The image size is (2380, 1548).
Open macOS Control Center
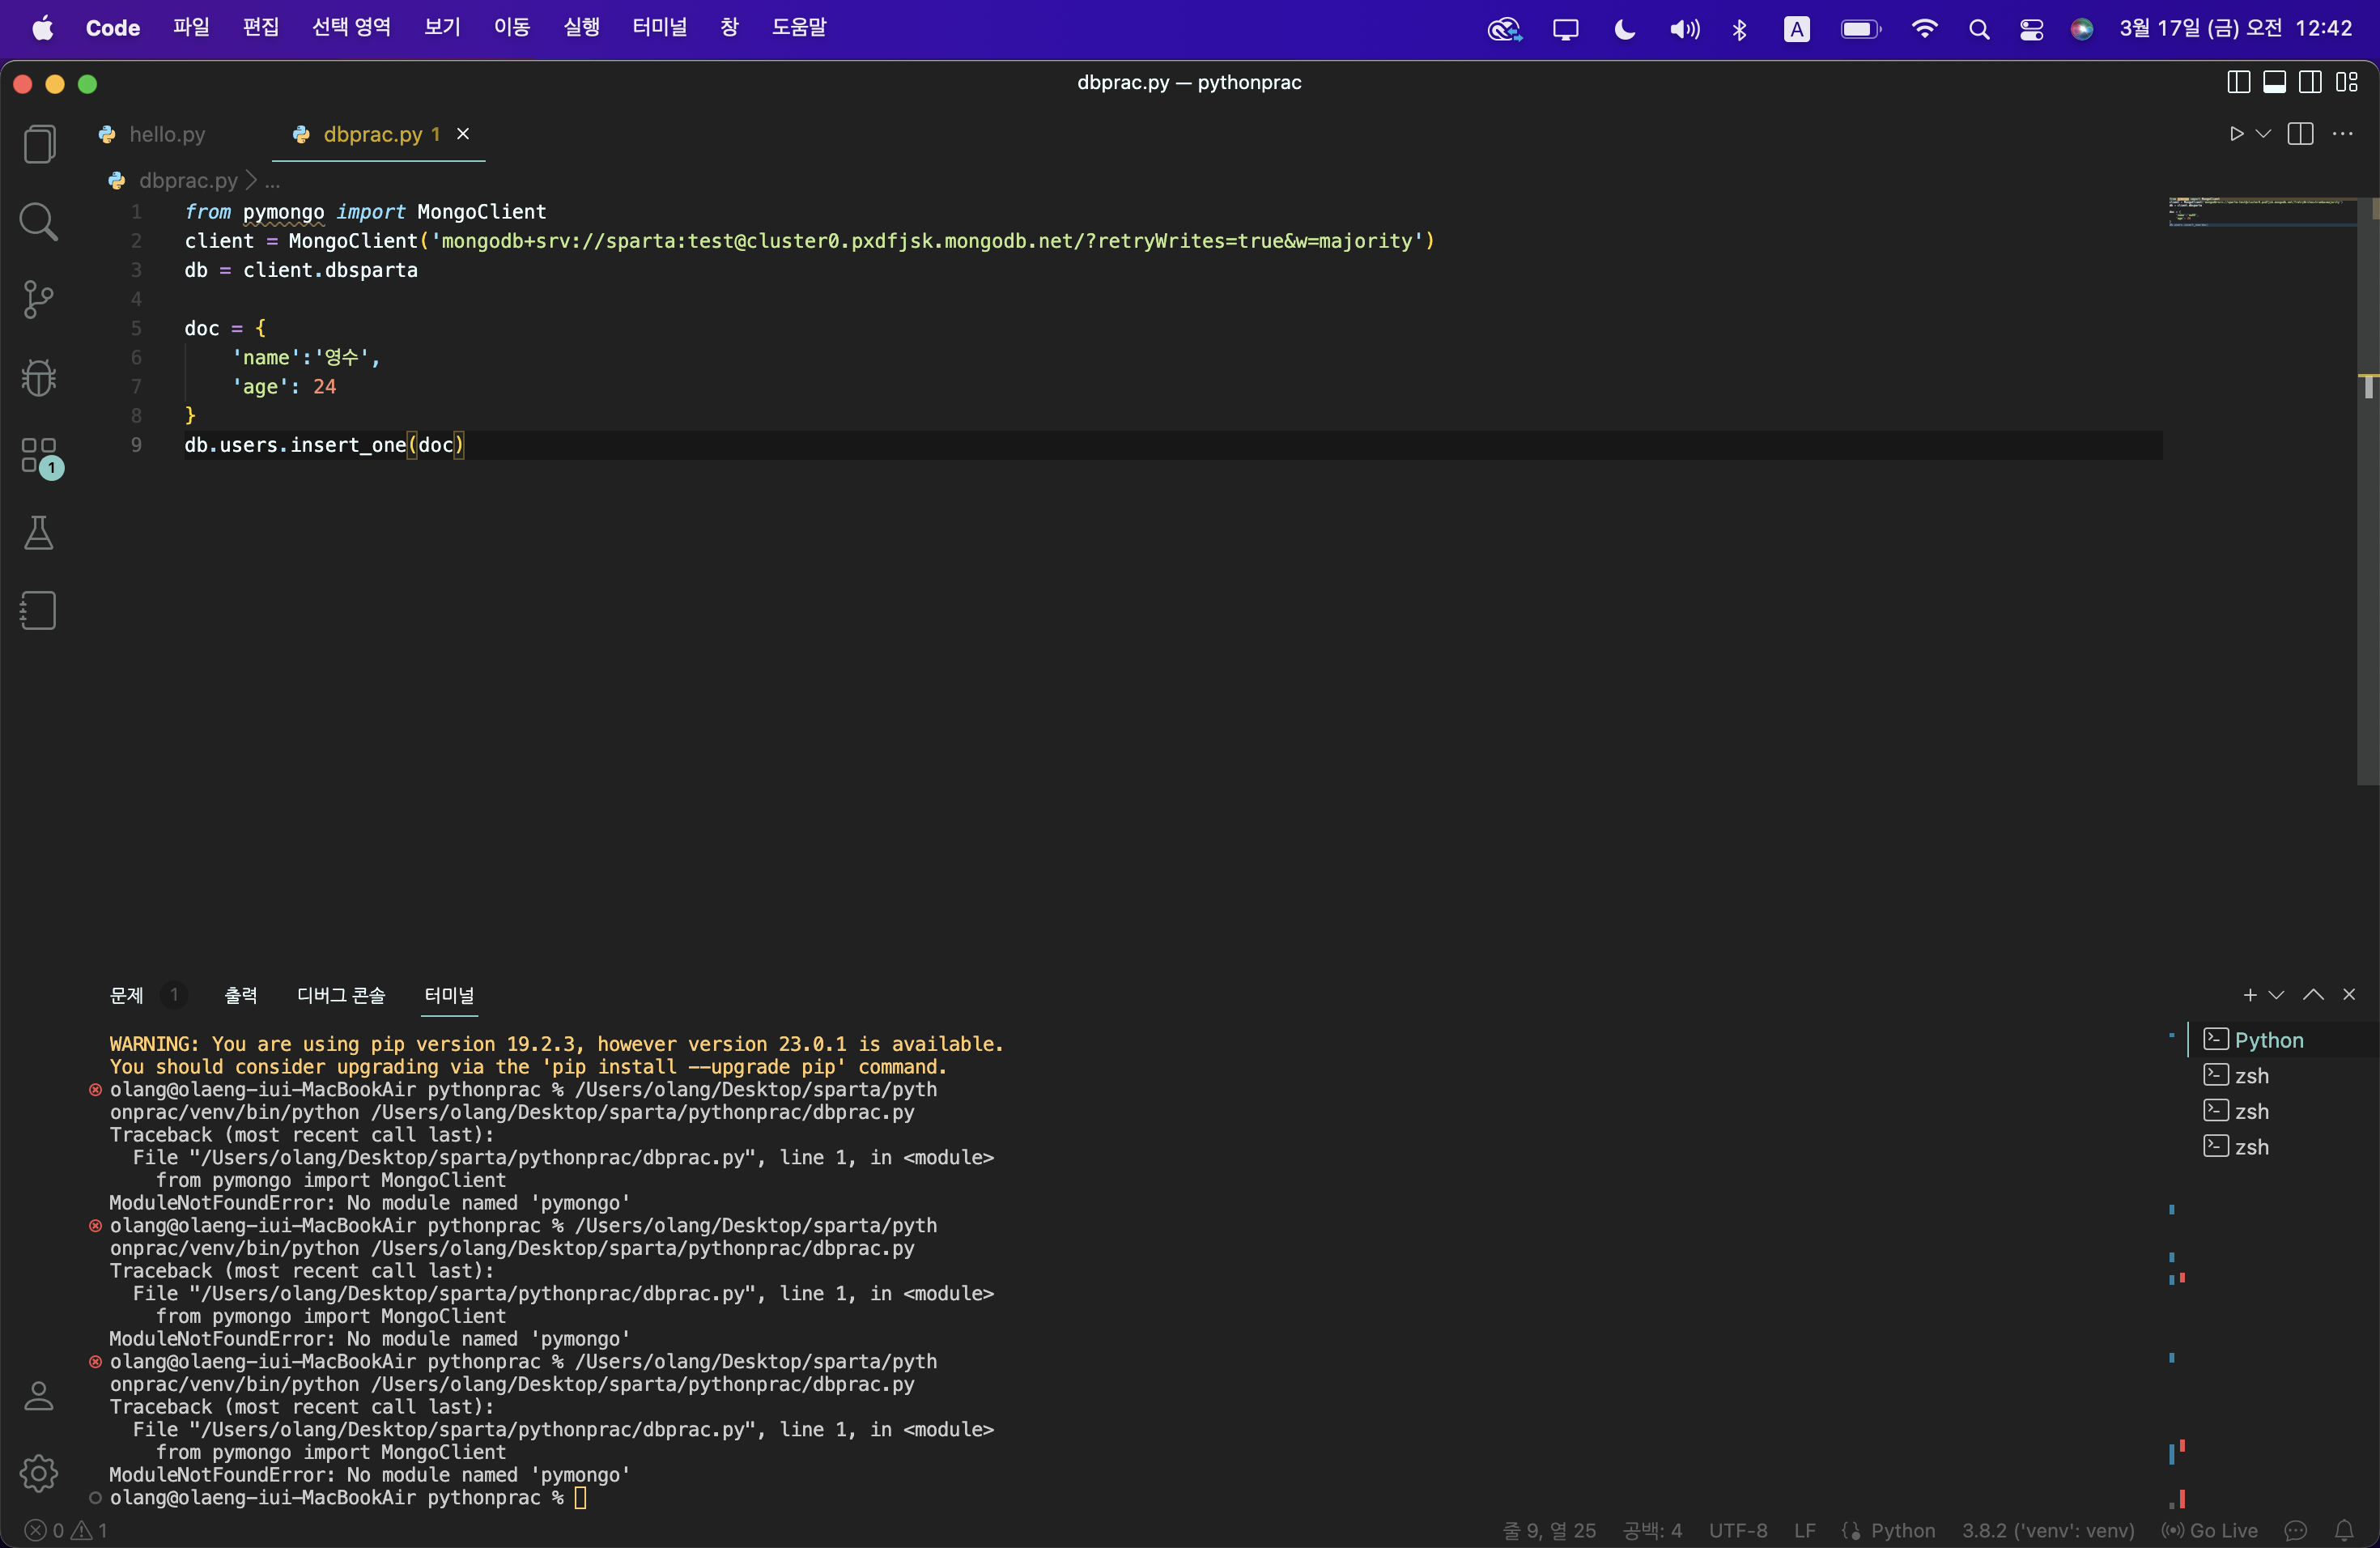tap(2031, 29)
